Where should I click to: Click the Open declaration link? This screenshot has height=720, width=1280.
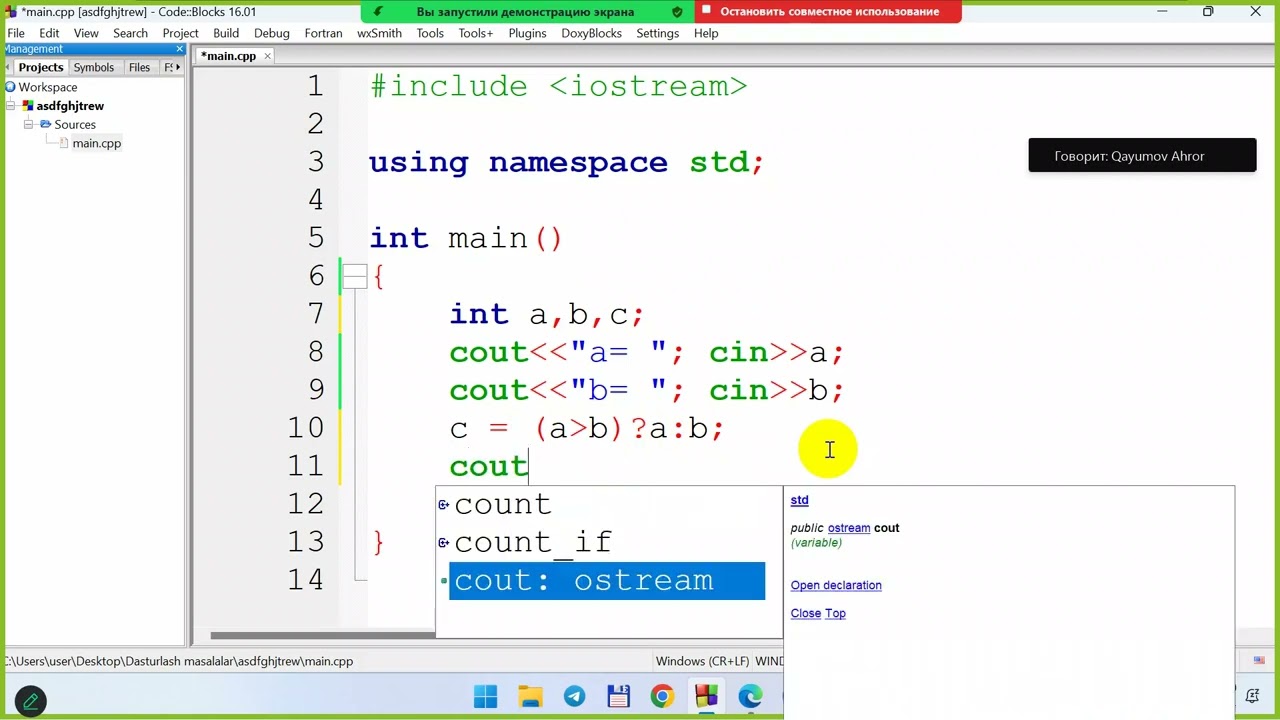[x=836, y=586]
